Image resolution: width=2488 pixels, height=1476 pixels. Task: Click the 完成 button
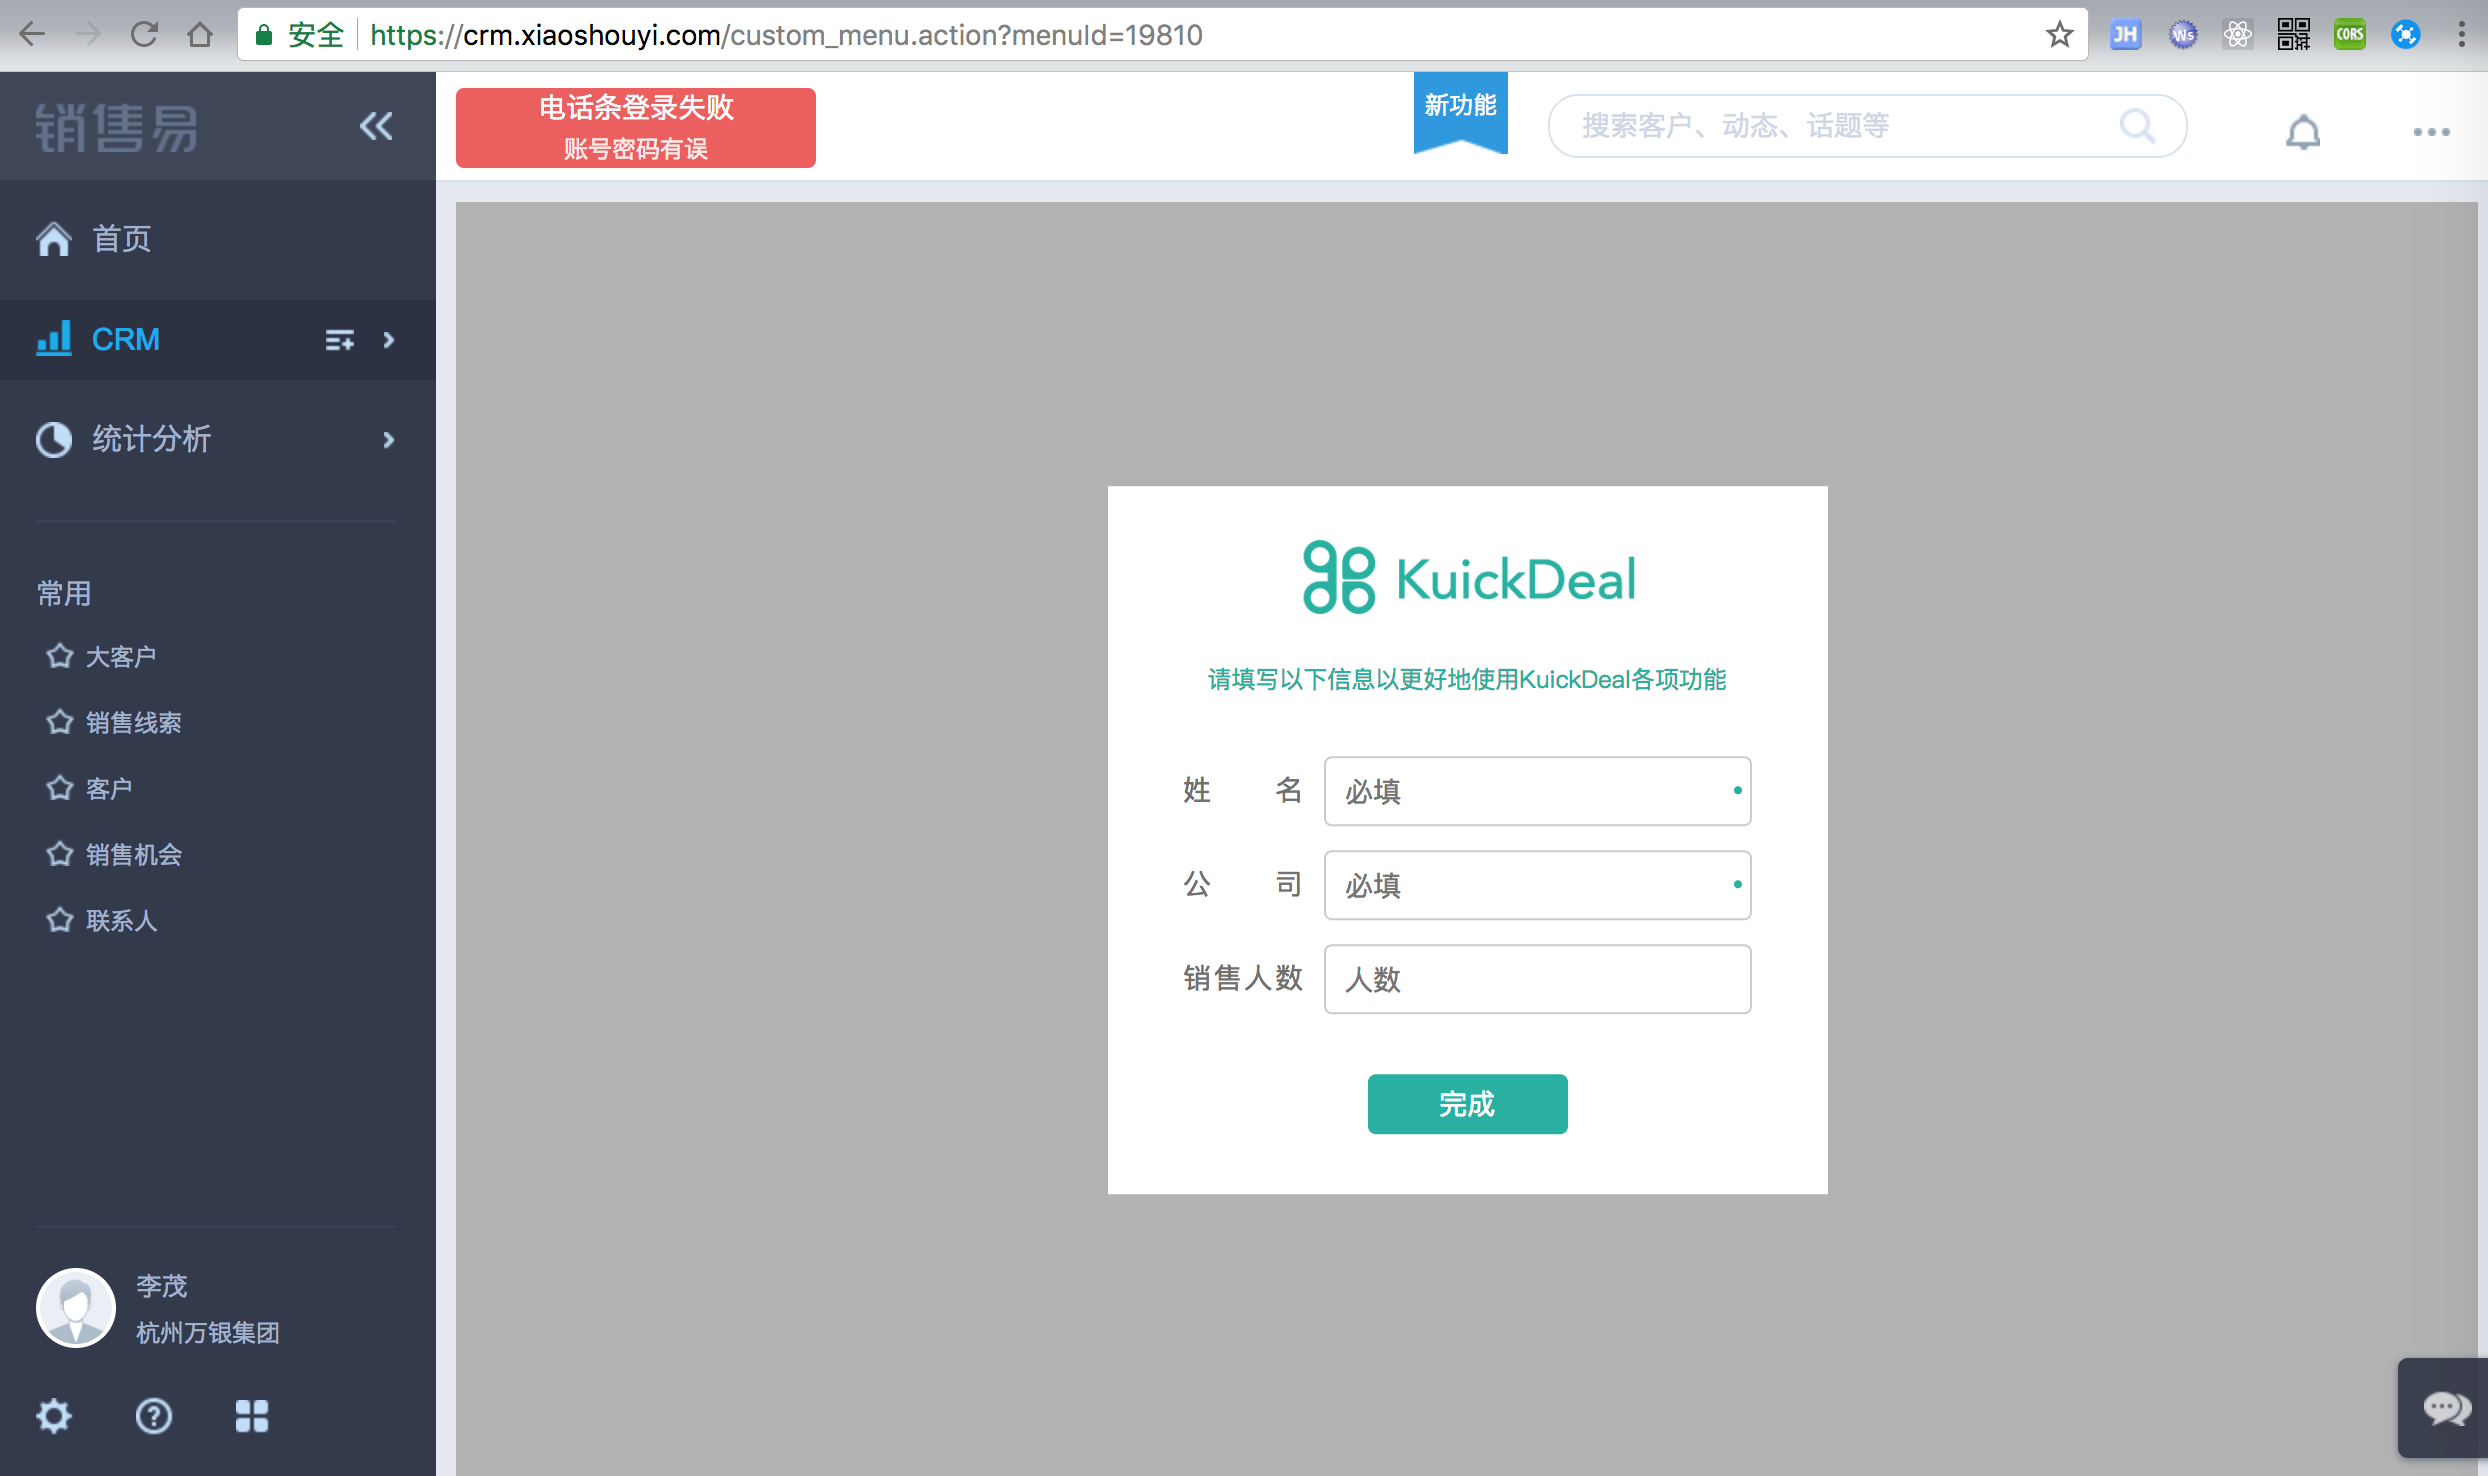coord(1467,1104)
